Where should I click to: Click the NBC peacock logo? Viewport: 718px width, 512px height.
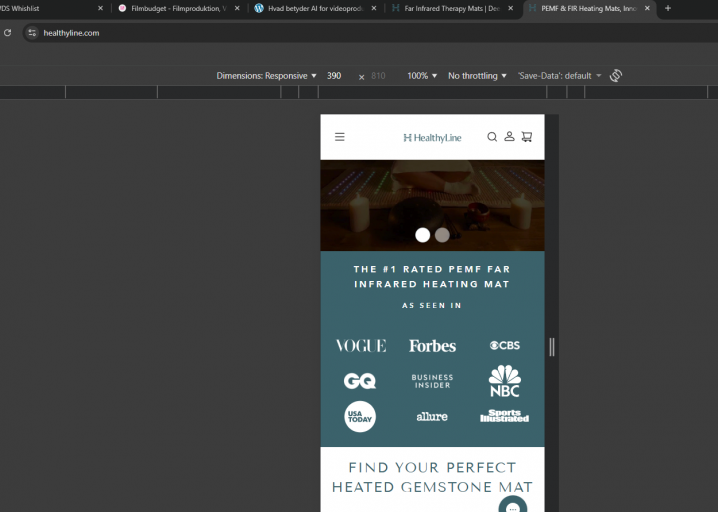tap(505, 381)
